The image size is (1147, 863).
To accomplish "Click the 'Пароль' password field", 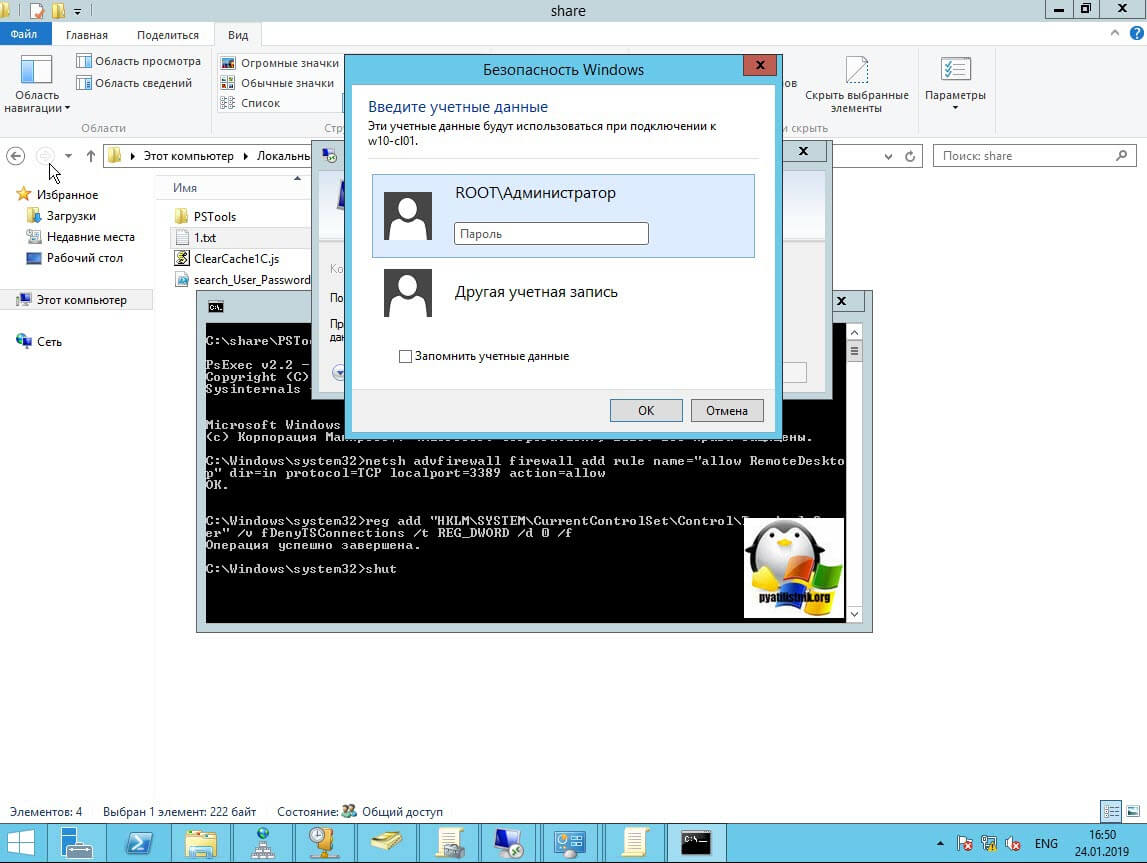I will 551,234.
